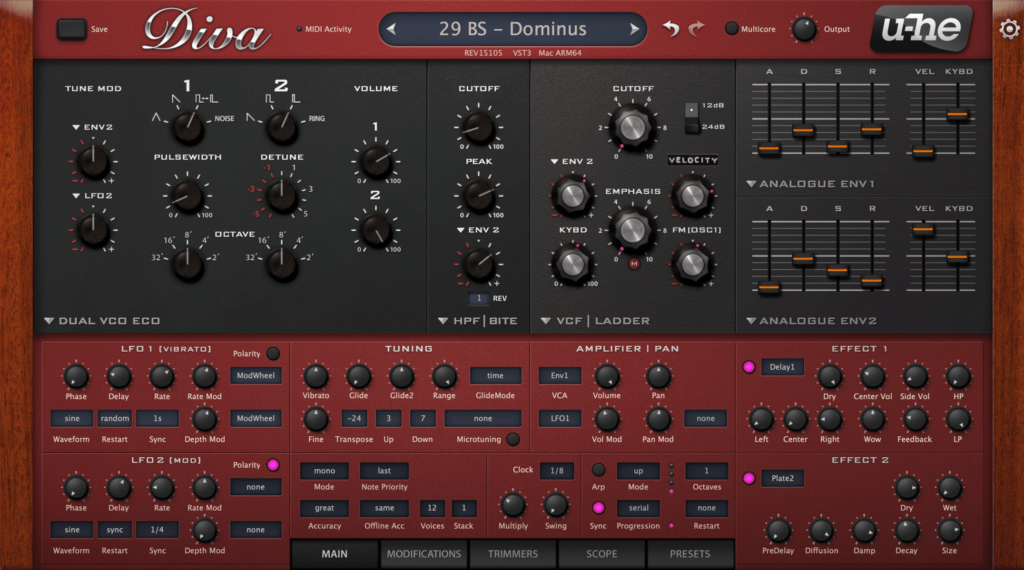Expand the DUAL VCO ECO module selector
The width and height of the screenshot is (1024, 570).
click(102, 321)
